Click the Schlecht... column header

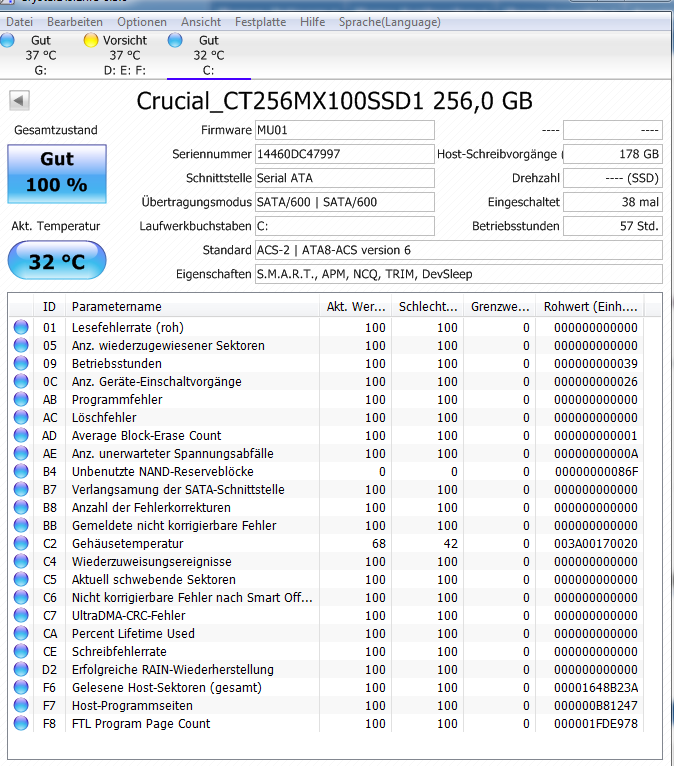coord(427,307)
